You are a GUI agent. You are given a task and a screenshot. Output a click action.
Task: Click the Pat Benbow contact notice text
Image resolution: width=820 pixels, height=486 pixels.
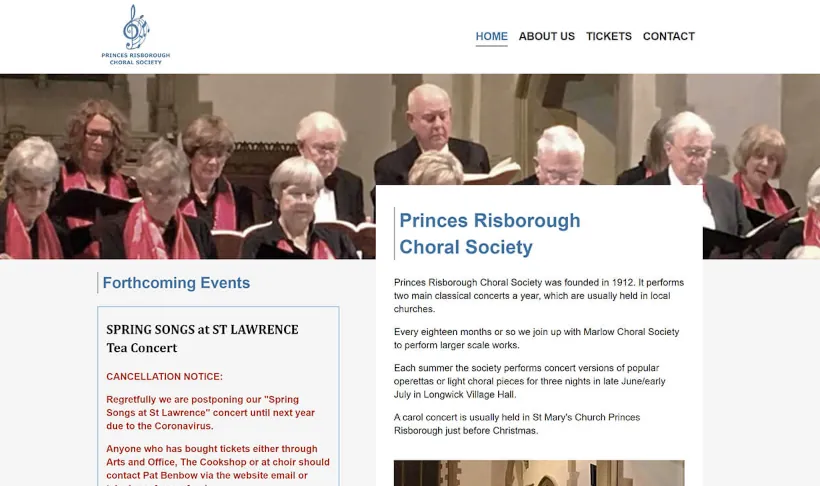(x=218, y=465)
